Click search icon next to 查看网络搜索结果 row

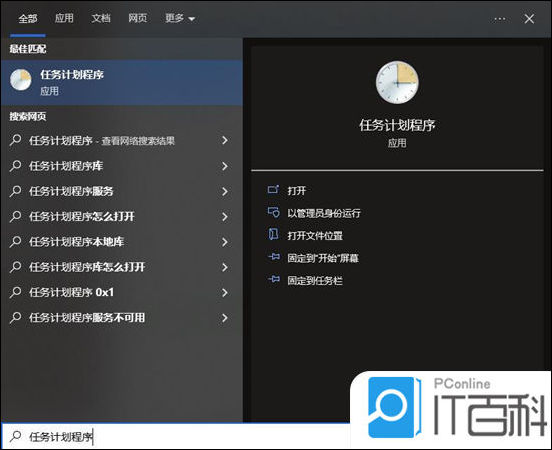[x=15, y=140]
